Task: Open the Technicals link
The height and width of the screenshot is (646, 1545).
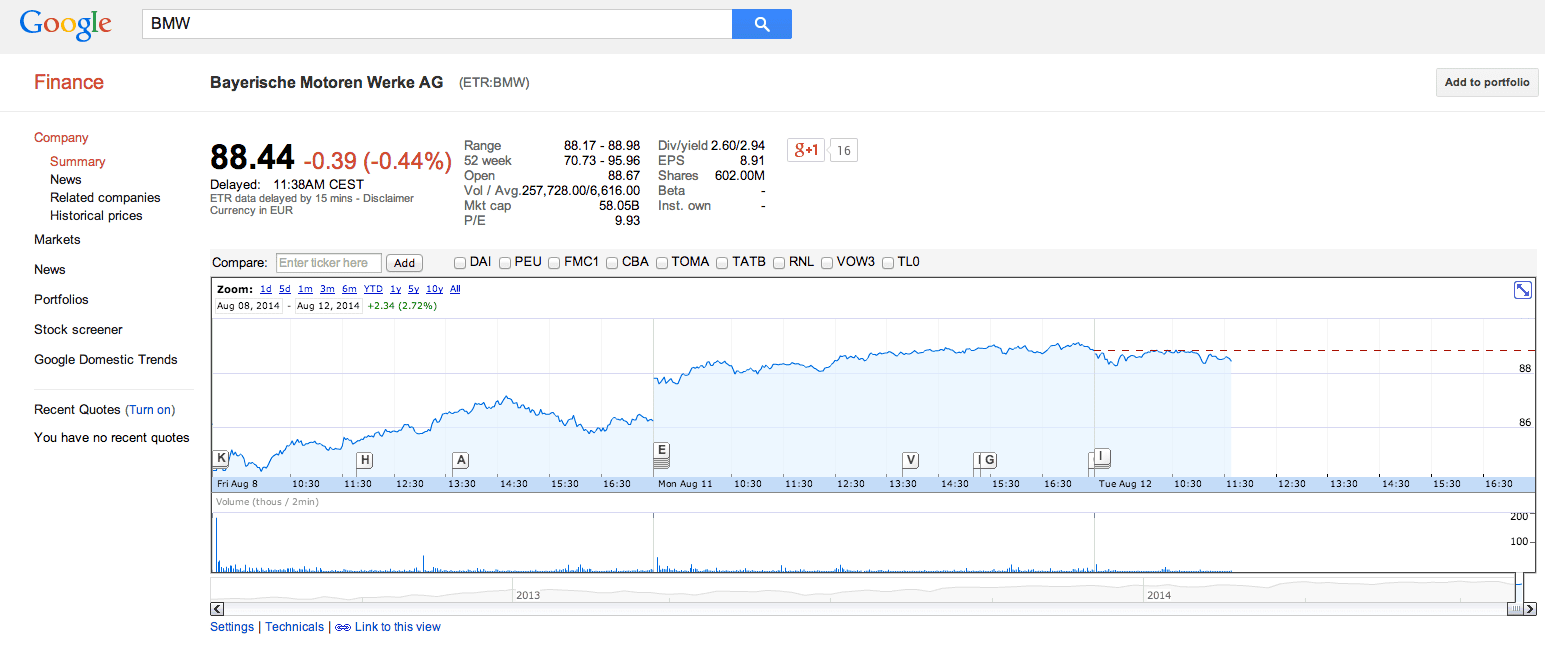Action: point(294,627)
